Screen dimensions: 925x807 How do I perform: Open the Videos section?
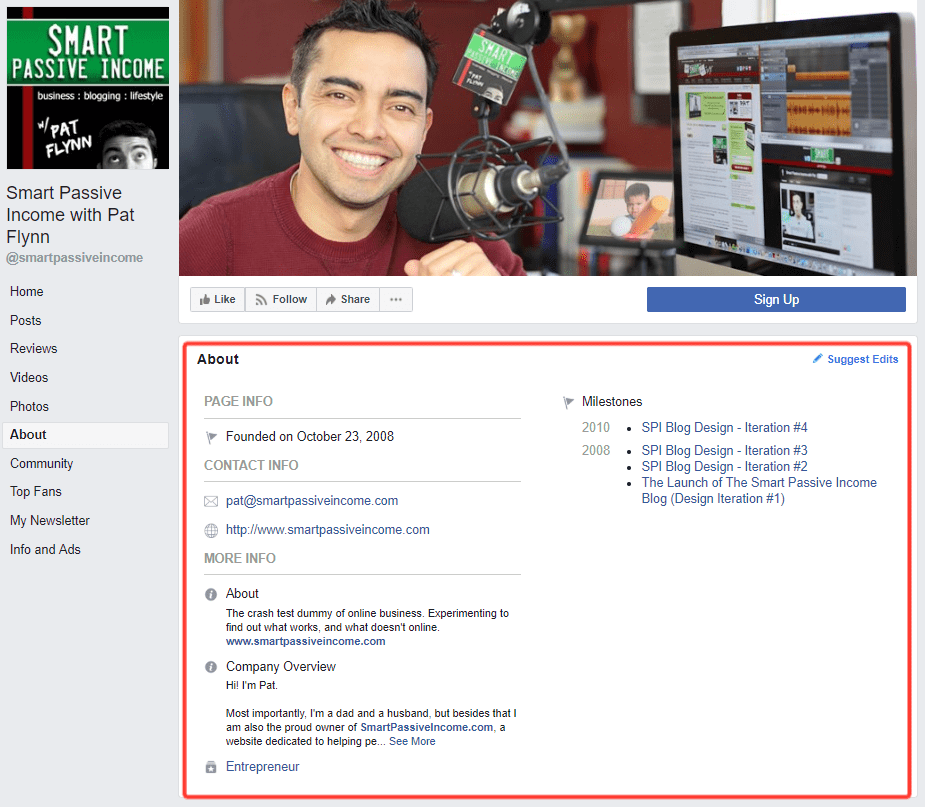coord(29,378)
